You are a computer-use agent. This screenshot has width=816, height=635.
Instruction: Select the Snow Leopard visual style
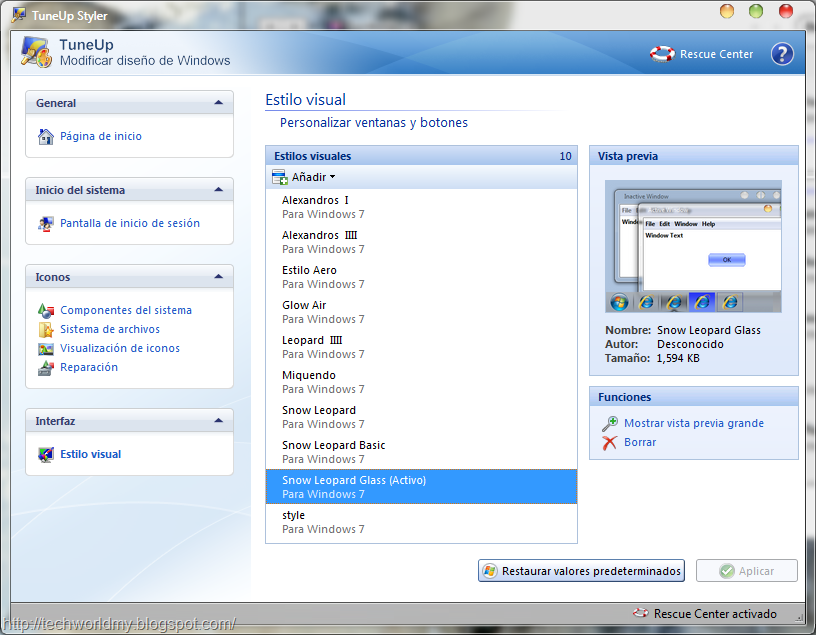point(421,417)
